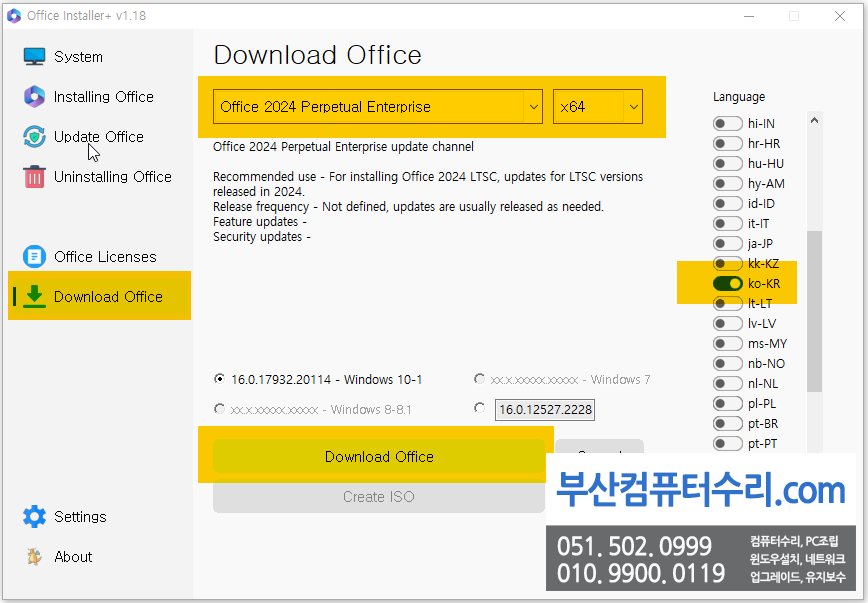Disable the ko-KR language toggle
The height and width of the screenshot is (603, 868).
(727, 284)
